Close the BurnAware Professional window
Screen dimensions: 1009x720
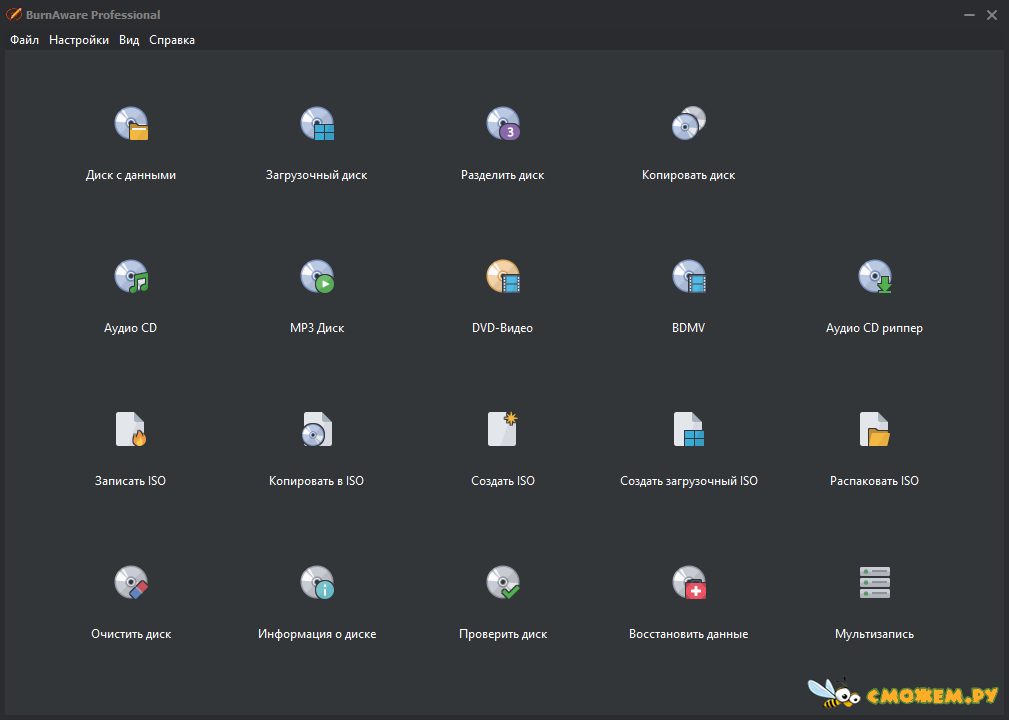(x=992, y=15)
